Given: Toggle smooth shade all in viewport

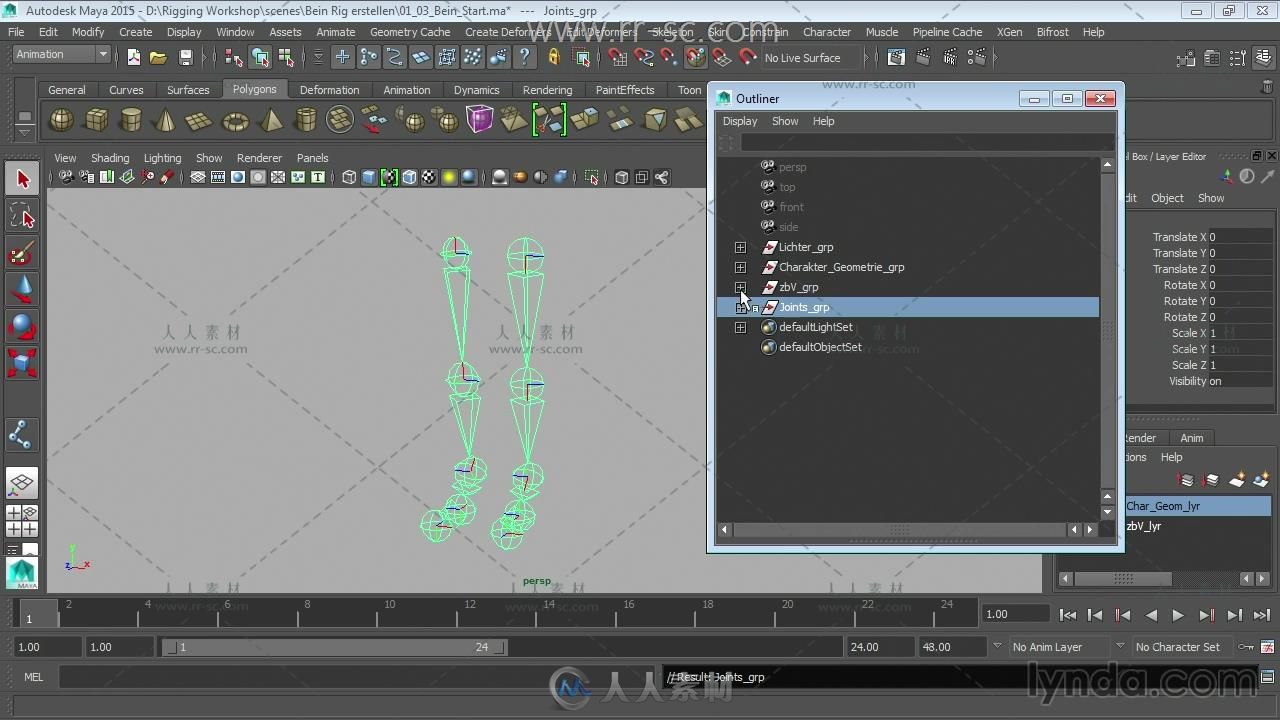Looking at the screenshot, I should tap(369, 177).
